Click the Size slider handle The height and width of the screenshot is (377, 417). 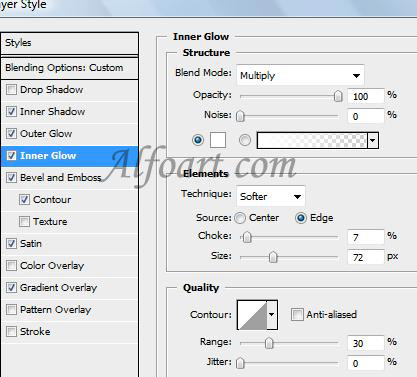(x=273, y=257)
